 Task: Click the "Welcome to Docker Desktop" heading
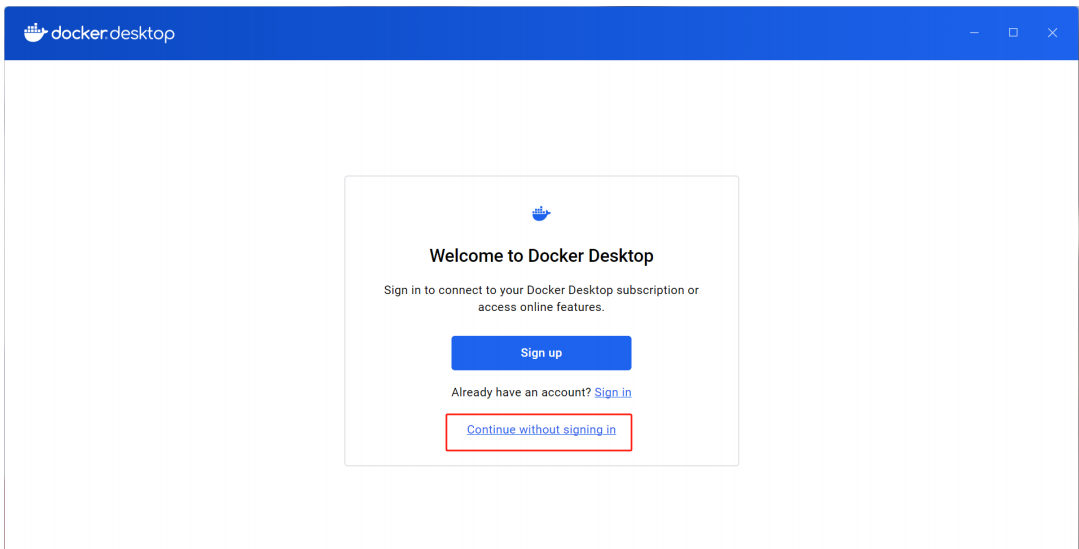[x=541, y=256]
